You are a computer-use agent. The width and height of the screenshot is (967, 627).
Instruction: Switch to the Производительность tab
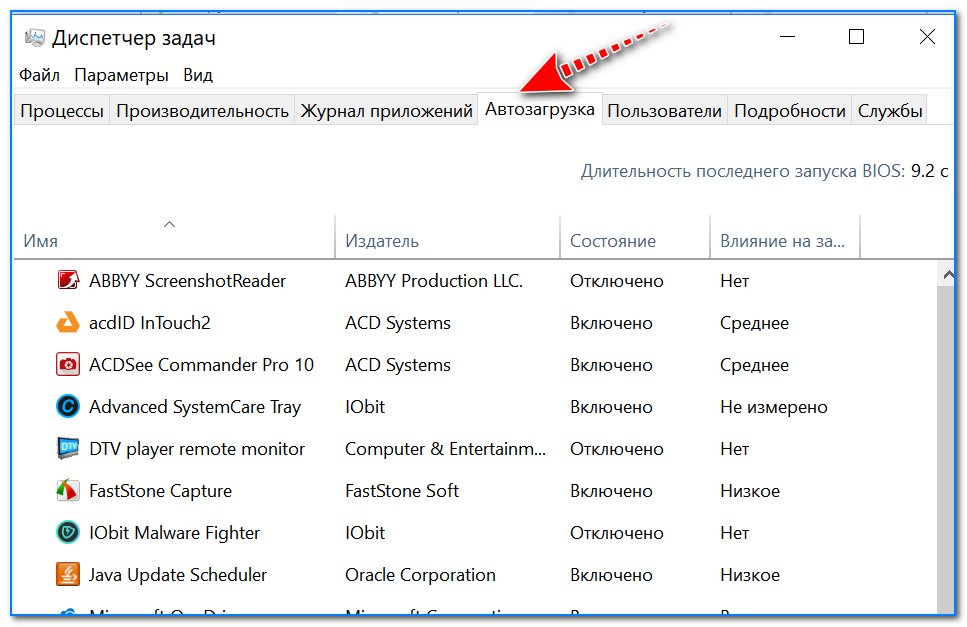click(202, 111)
